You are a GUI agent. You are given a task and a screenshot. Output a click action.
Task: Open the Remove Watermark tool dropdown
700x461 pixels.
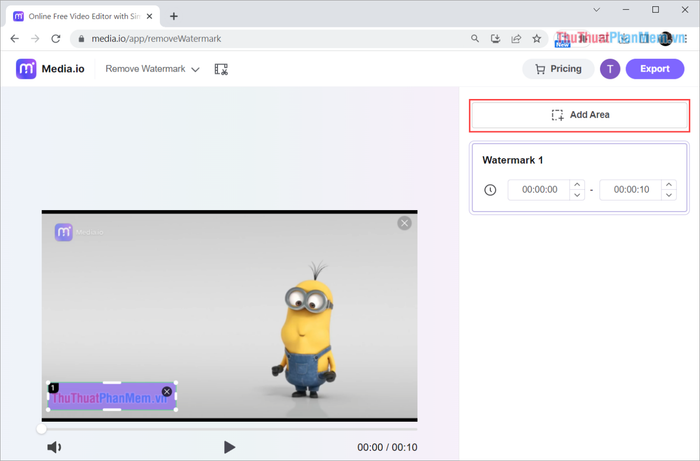152,69
